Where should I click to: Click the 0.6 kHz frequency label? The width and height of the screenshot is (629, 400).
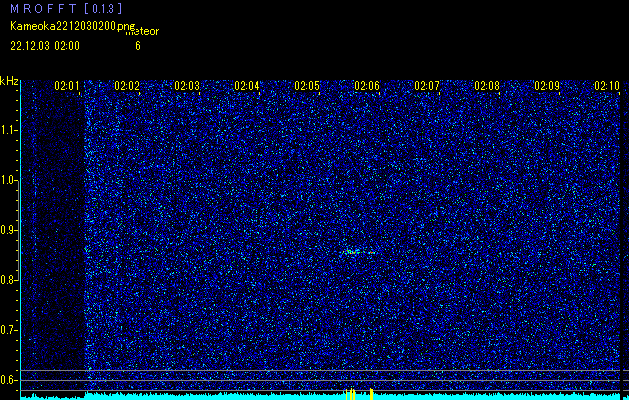8,380
